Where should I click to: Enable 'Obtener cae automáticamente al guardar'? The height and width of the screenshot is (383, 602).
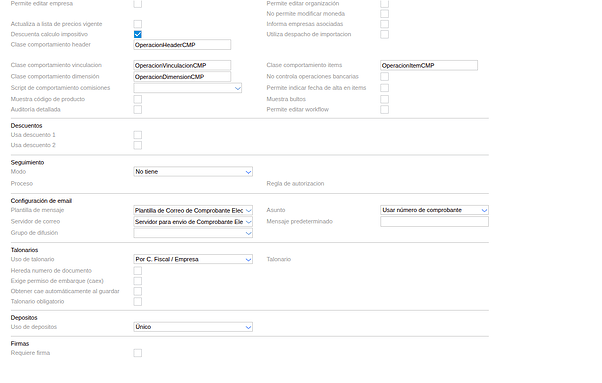(x=137, y=291)
